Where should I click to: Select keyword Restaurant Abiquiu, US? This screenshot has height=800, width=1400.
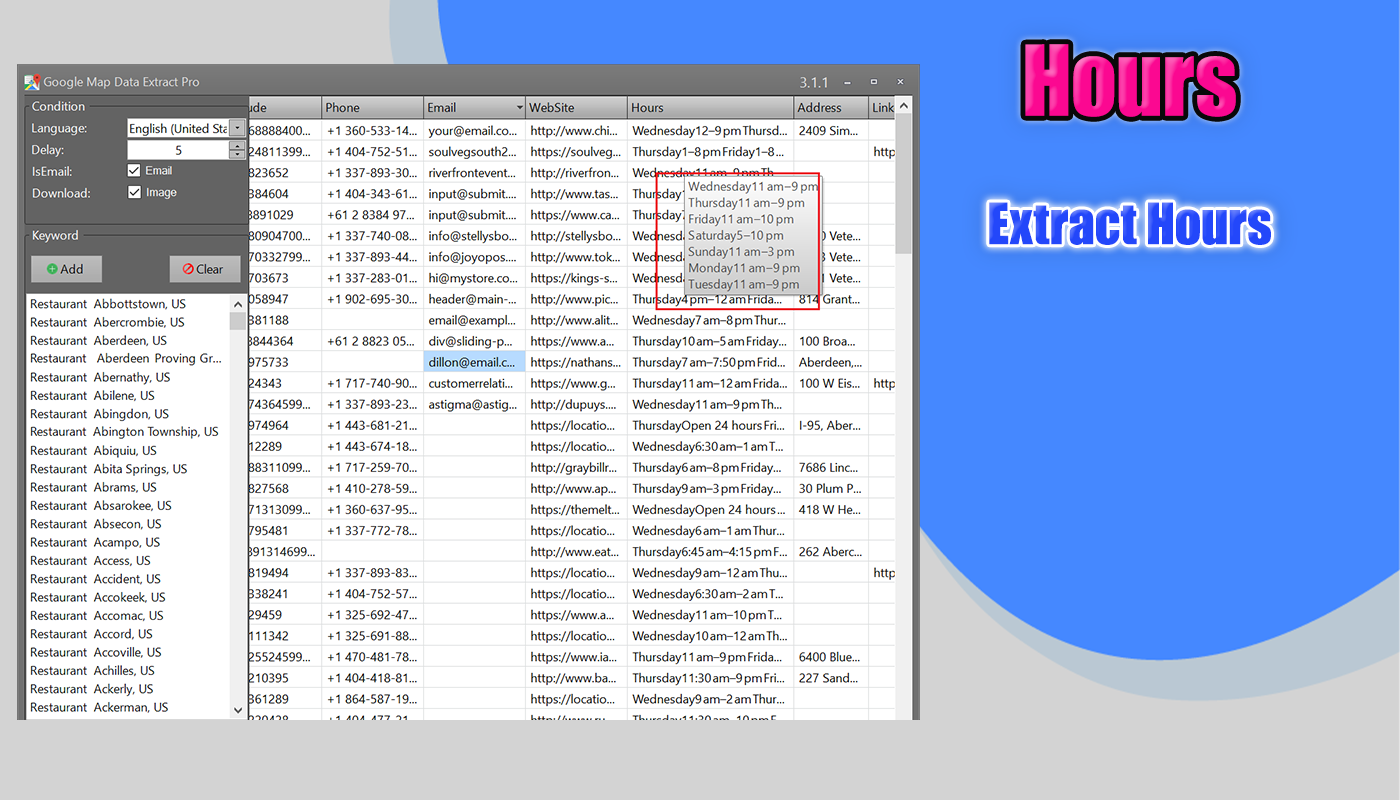coord(93,450)
